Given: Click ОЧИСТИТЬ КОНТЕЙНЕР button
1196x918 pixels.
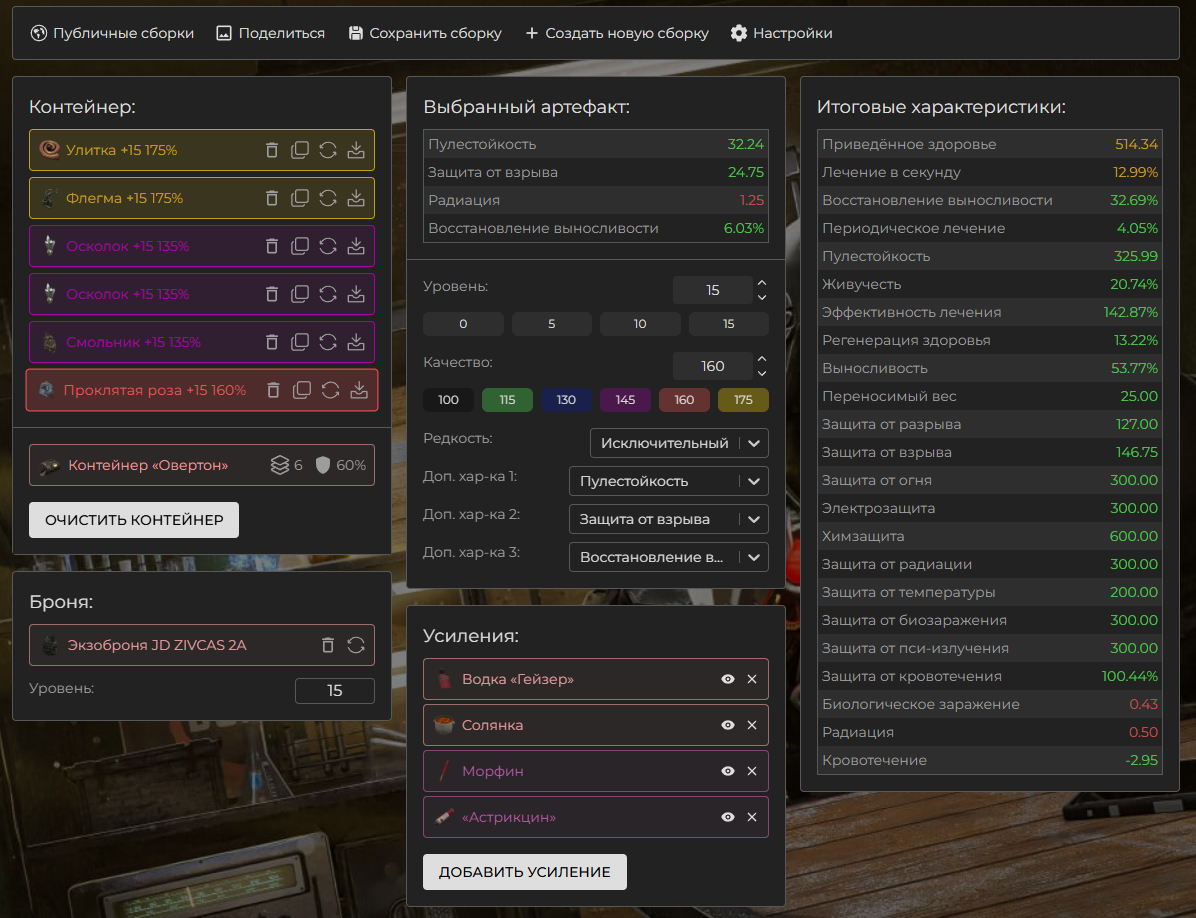Looking at the screenshot, I should [134, 520].
